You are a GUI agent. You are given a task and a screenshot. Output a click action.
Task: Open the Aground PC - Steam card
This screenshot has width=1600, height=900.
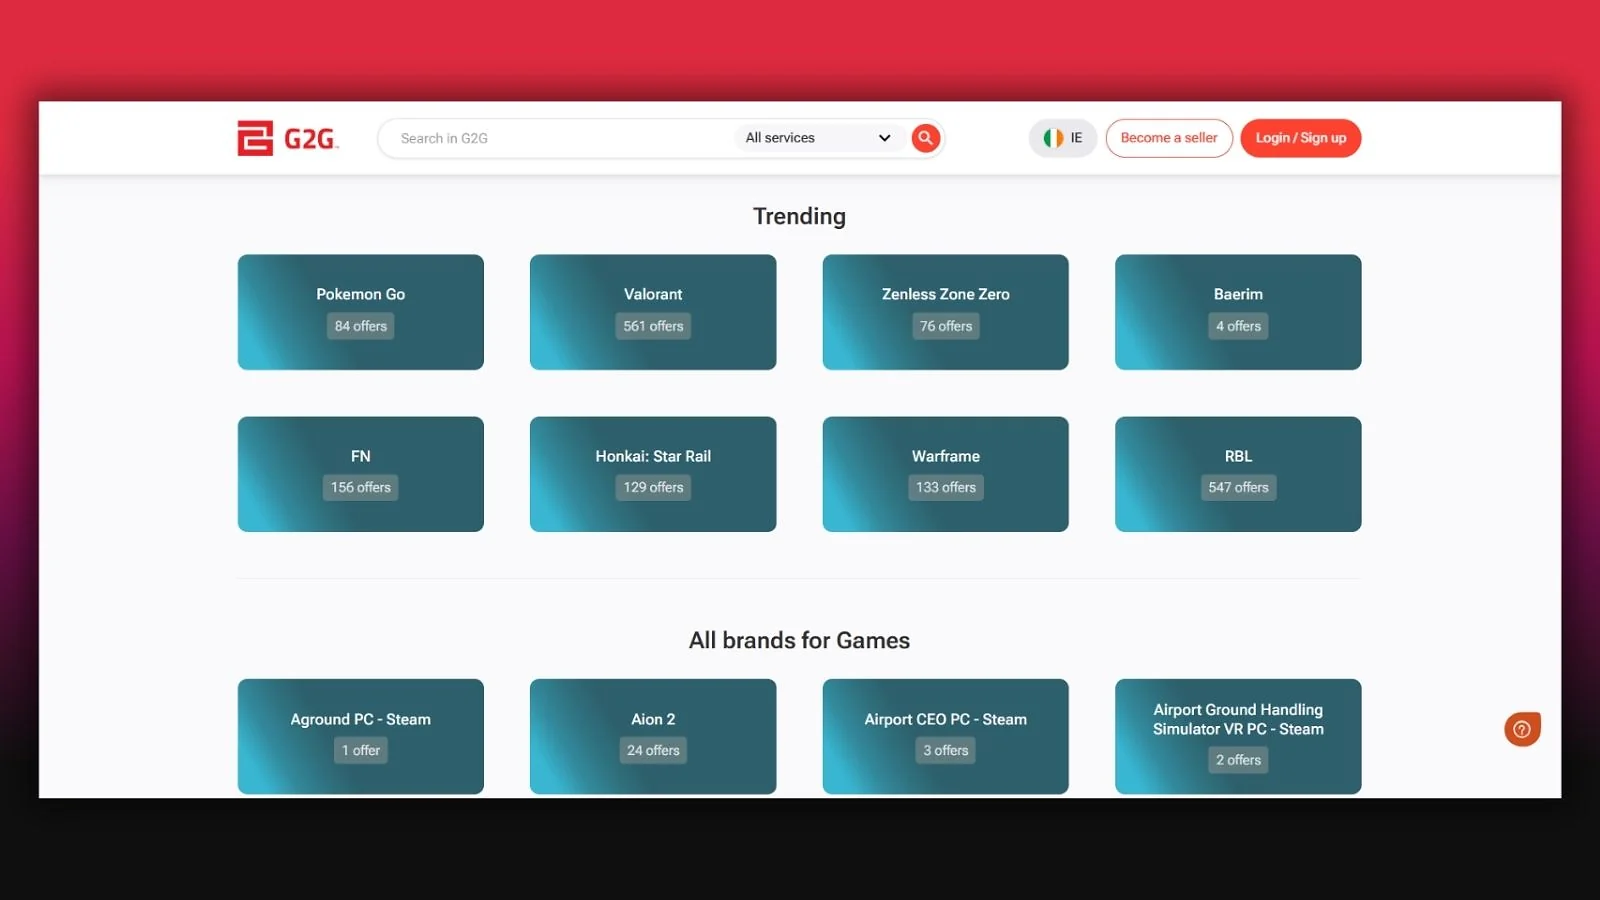(x=361, y=737)
